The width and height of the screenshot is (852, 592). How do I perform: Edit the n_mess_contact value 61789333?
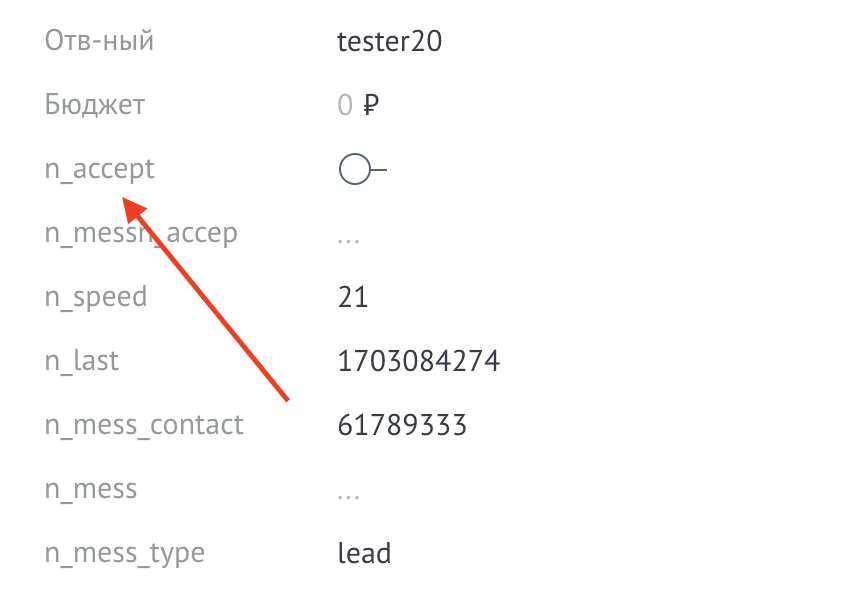(402, 425)
